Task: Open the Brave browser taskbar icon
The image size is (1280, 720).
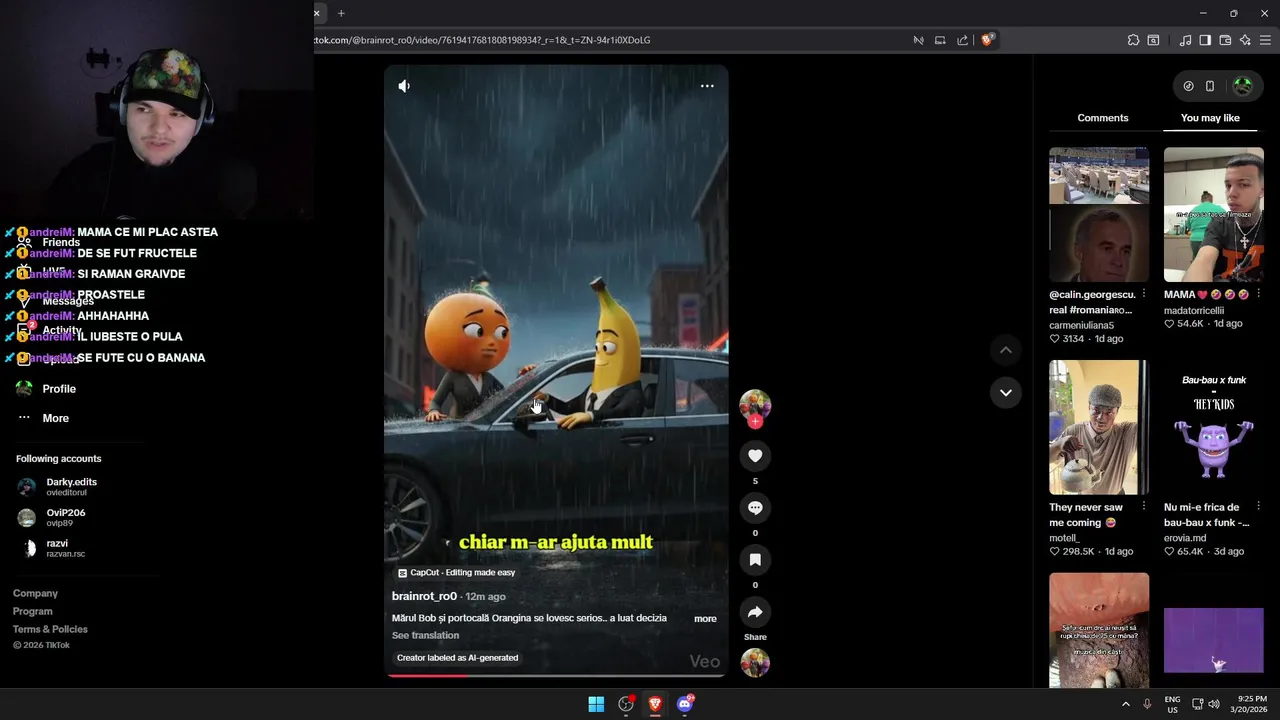Action: pos(655,704)
